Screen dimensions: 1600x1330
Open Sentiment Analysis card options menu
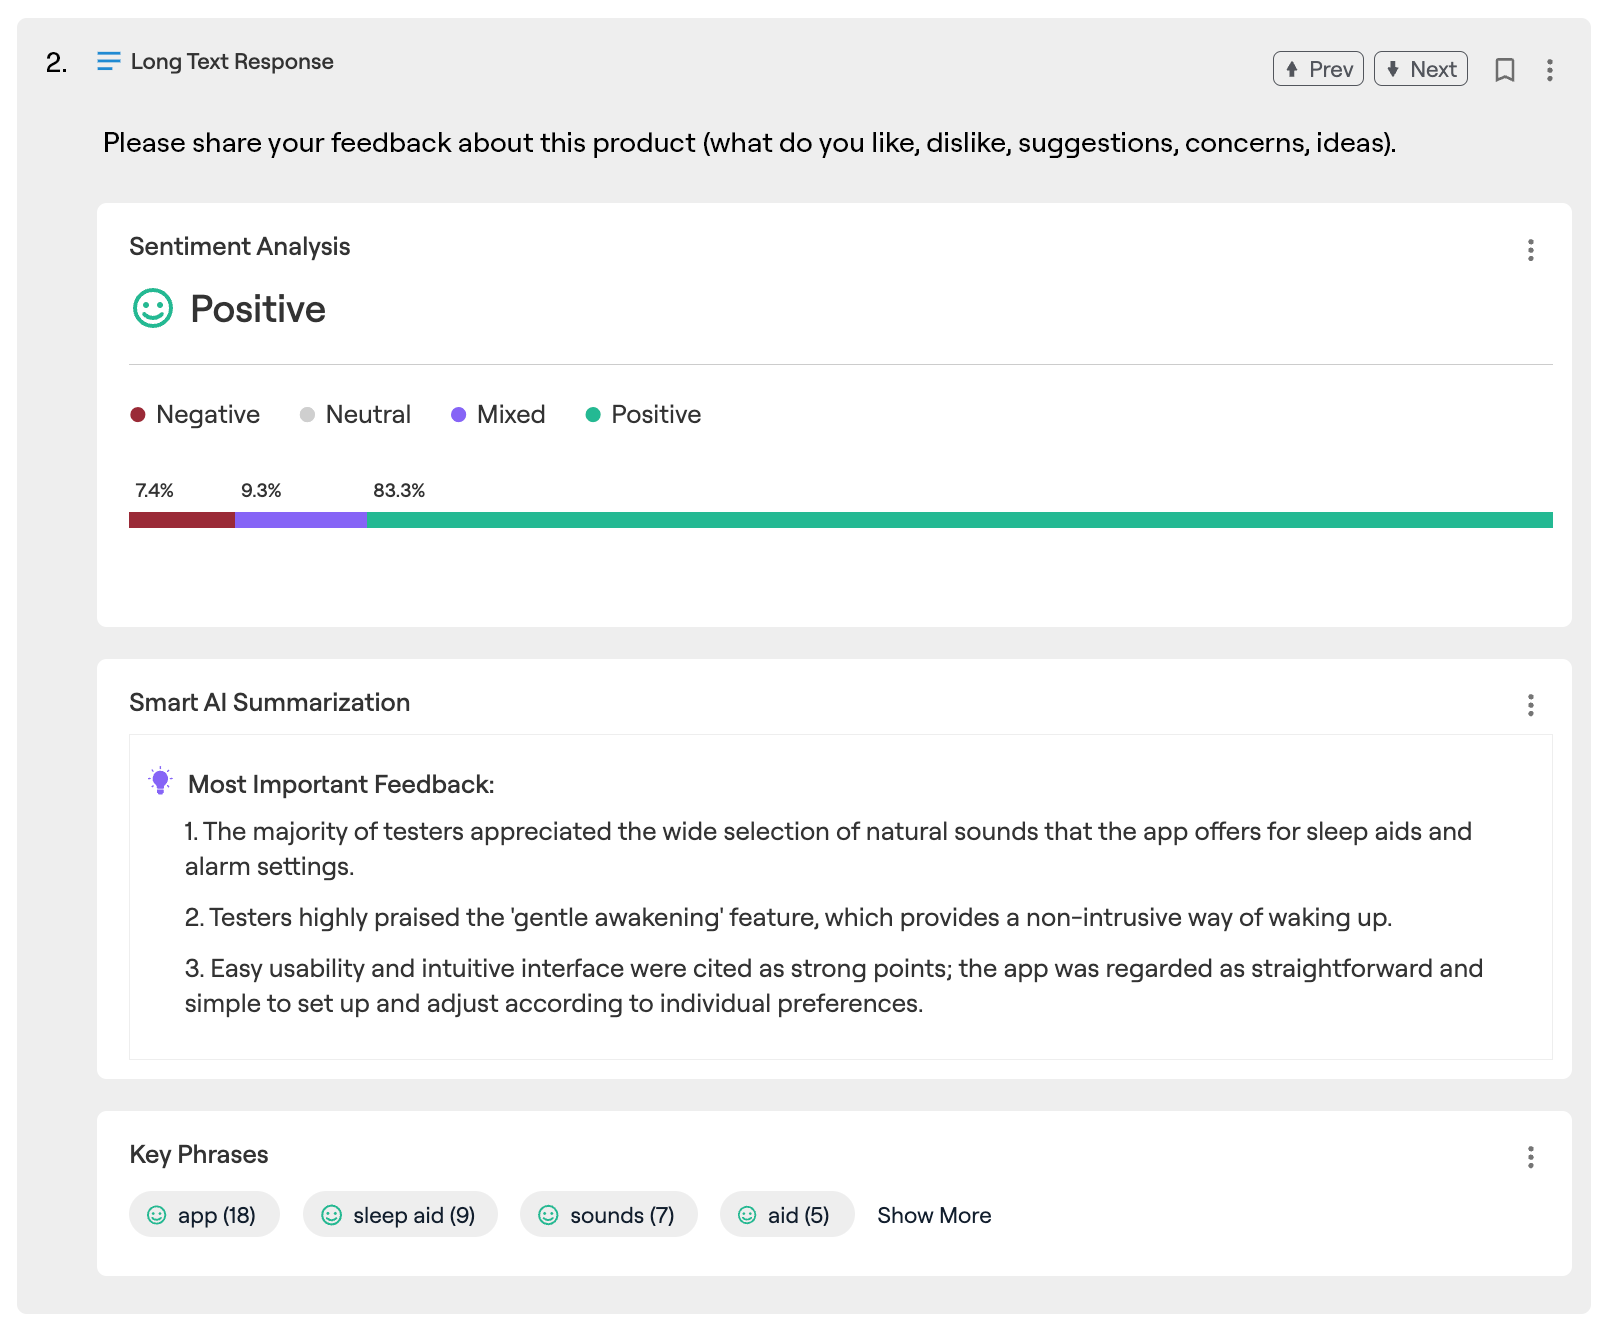[1530, 250]
